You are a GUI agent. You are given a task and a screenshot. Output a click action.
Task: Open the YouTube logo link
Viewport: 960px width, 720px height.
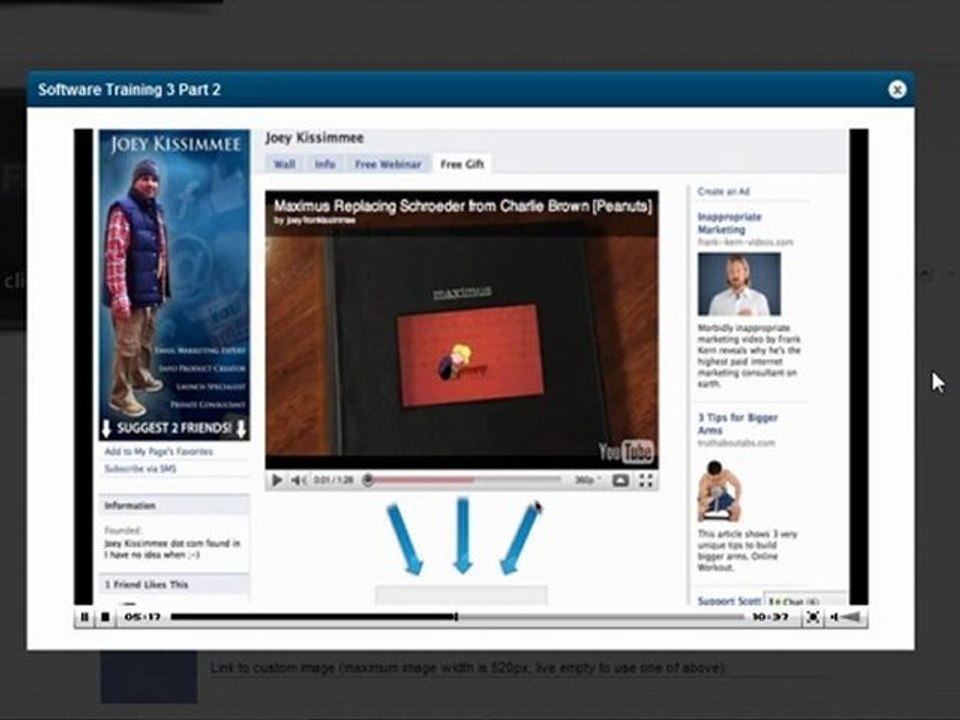(626, 452)
